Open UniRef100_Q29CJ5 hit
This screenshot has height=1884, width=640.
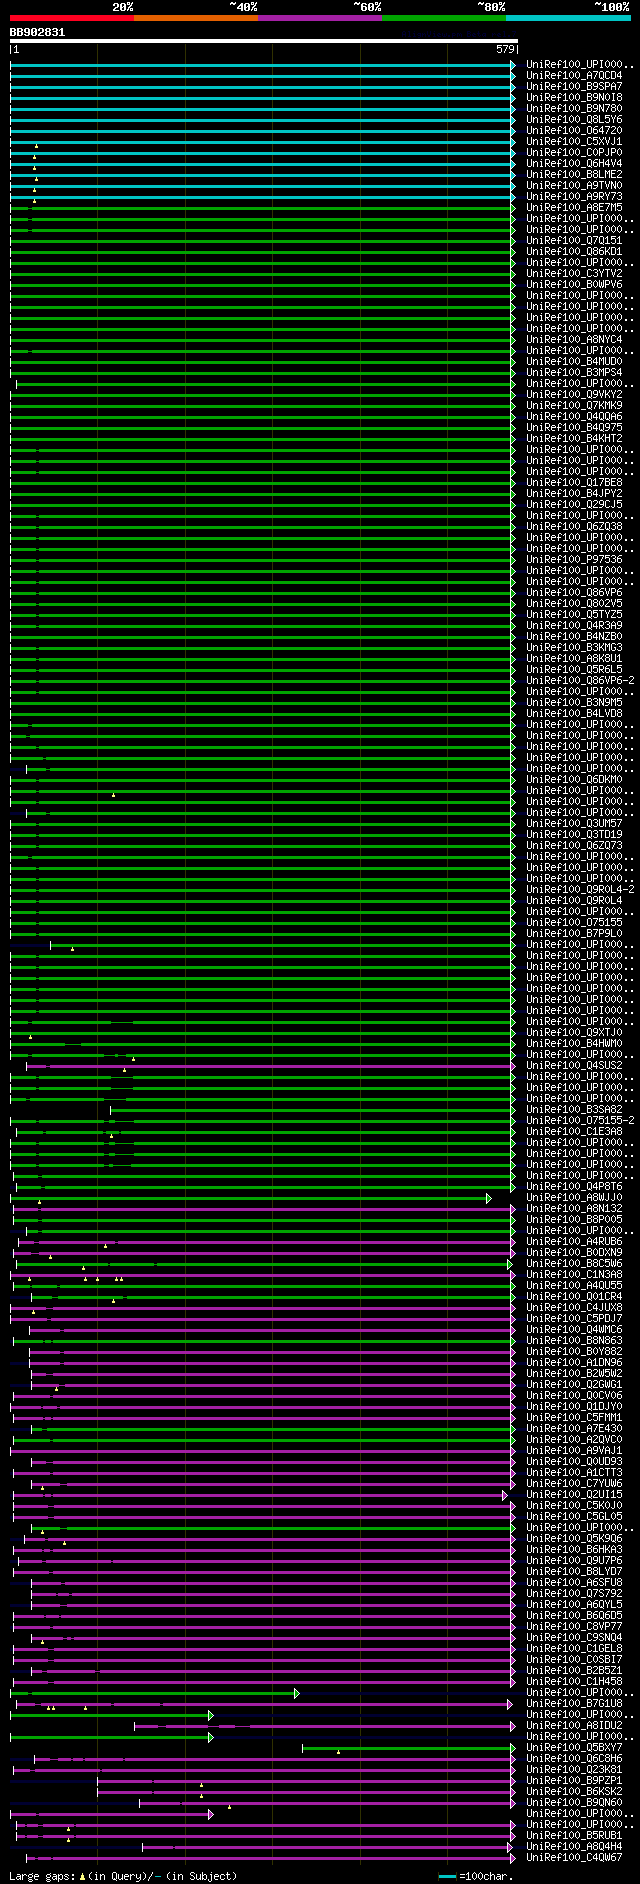(574, 505)
